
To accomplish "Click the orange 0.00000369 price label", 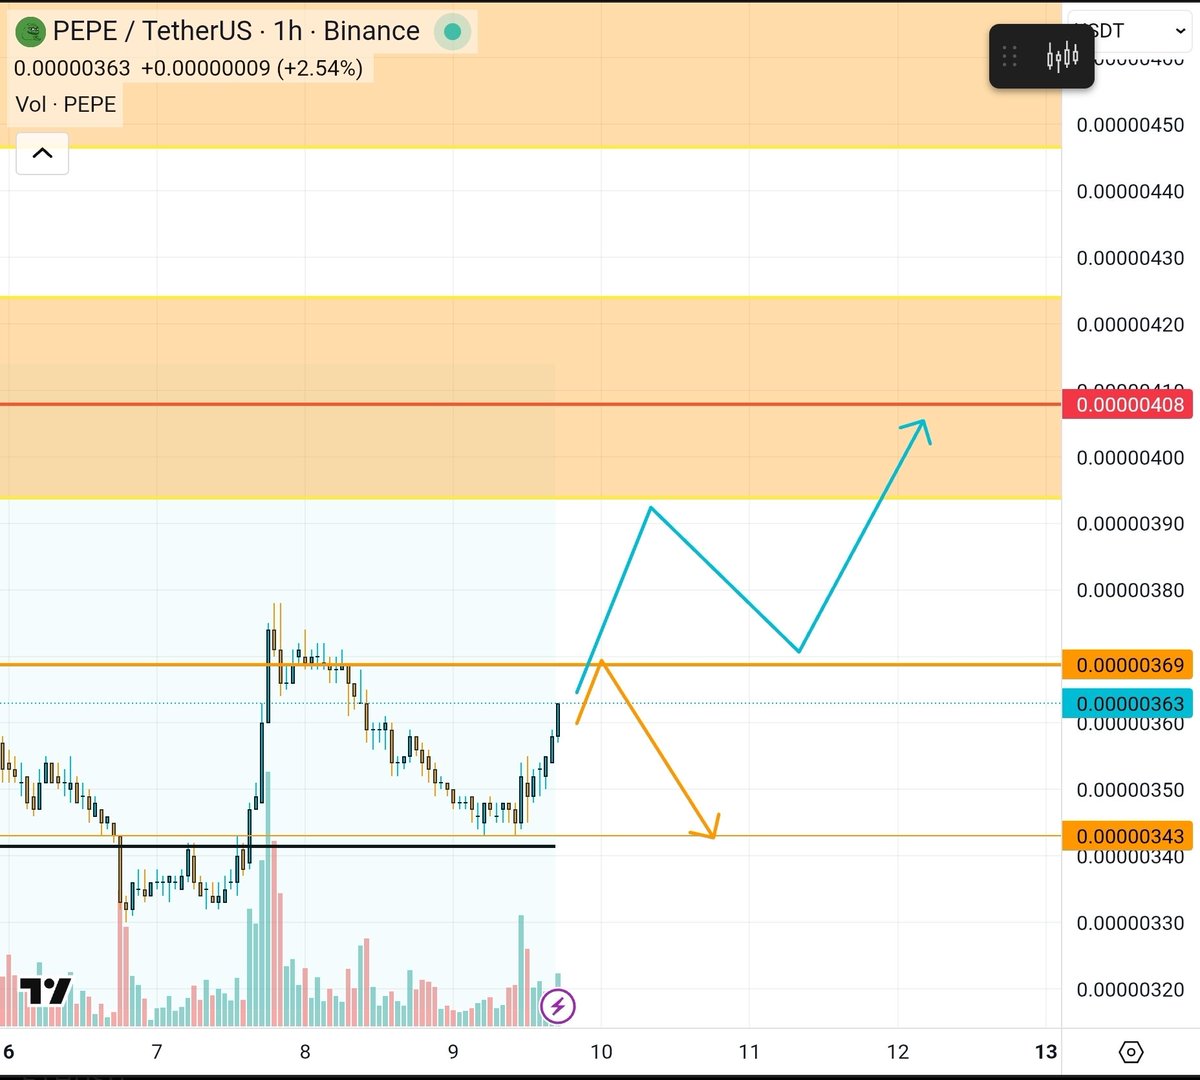I will click(1128, 665).
